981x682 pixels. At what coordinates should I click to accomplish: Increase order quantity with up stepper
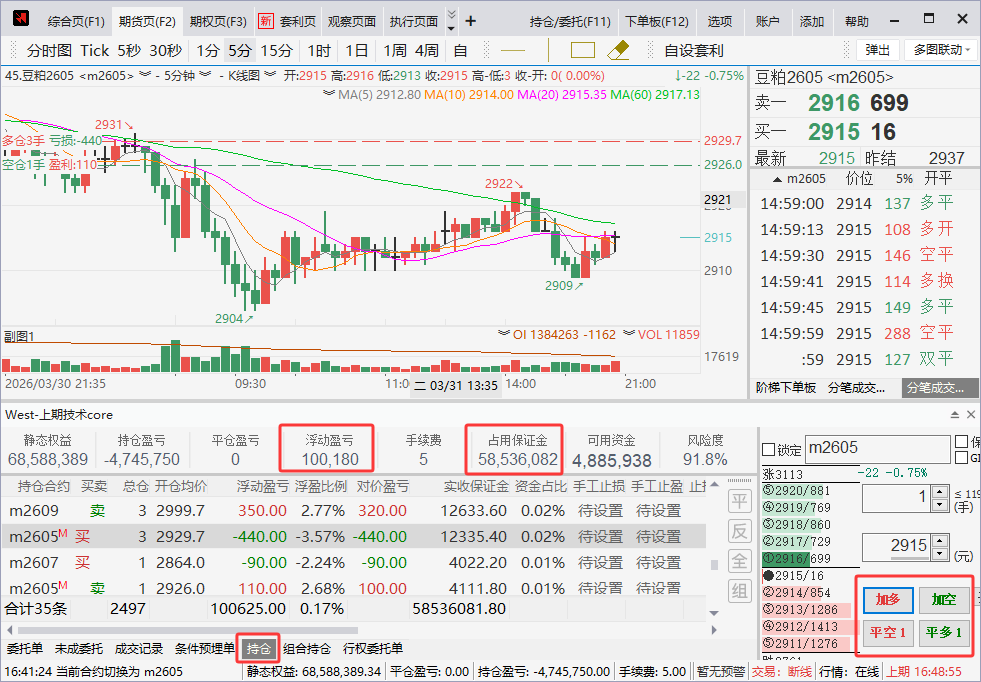tap(942, 492)
